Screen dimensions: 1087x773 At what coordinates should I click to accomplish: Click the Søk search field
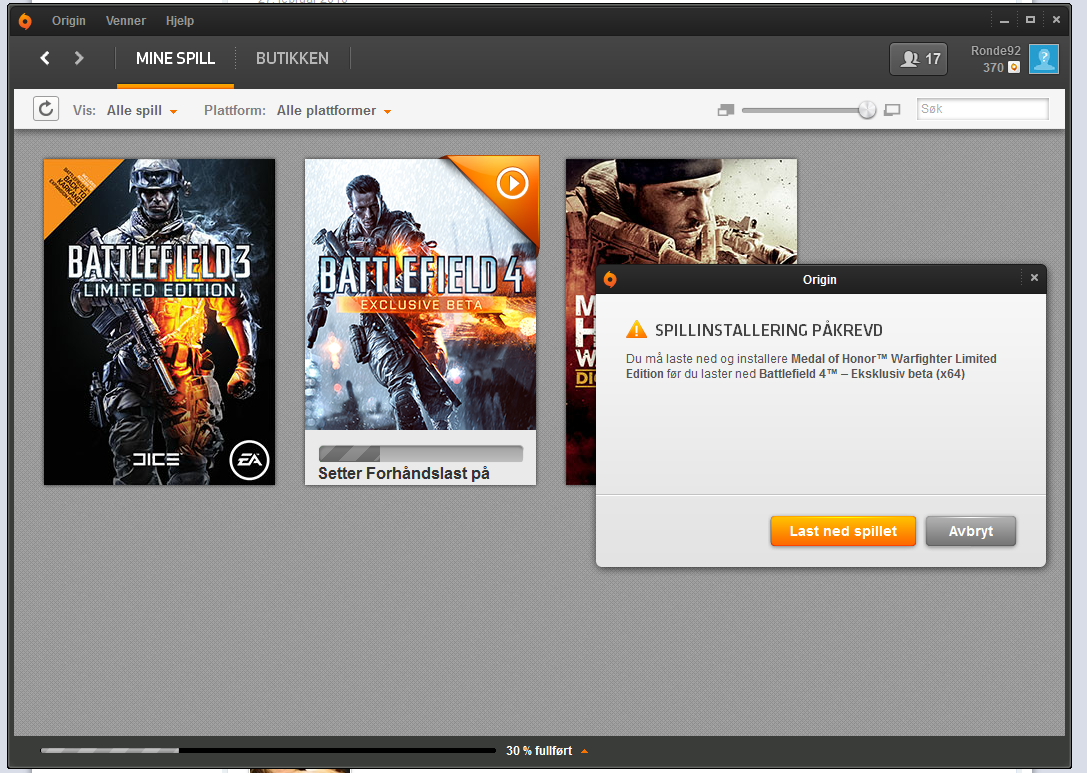tap(982, 109)
